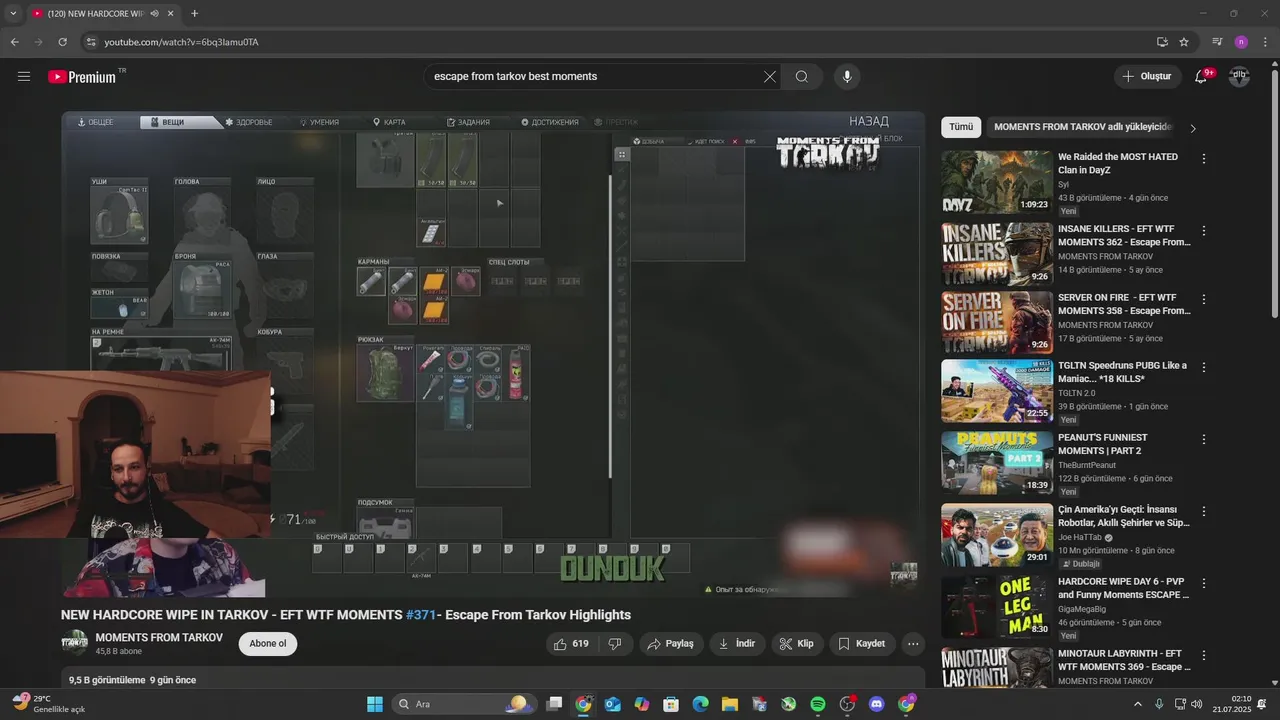This screenshot has width=1280, height=720.
Task: Open the channel avatar below video
Action: pos(74,643)
